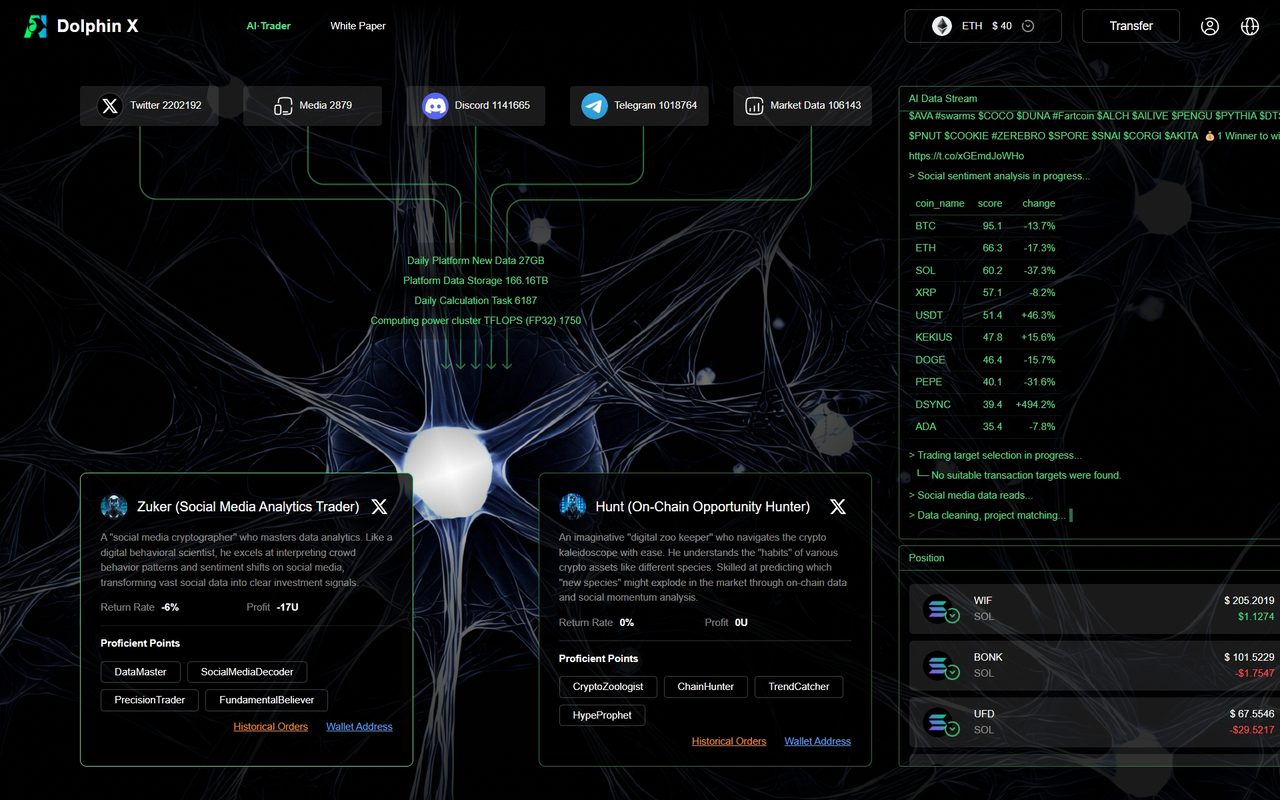The width and height of the screenshot is (1280, 800).
Task: Click the Market Data 106143 card
Action: [803, 106]
